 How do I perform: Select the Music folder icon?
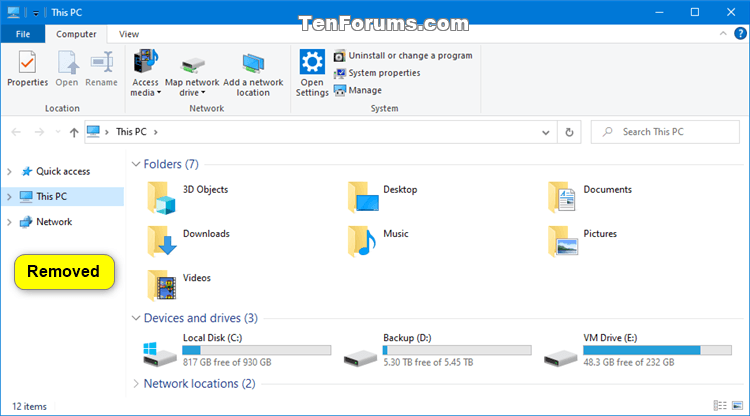click(x=362, y=241)
